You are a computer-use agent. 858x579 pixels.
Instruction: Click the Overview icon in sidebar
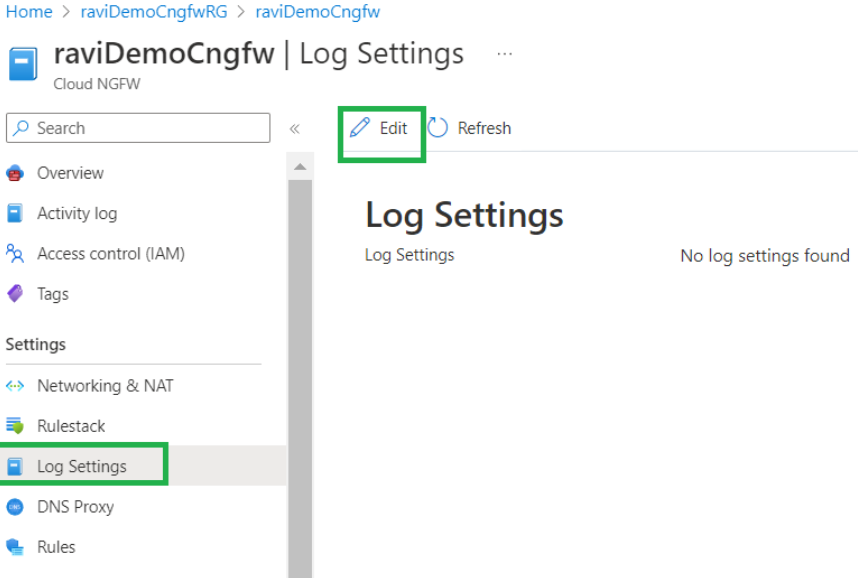coord(15,173)
